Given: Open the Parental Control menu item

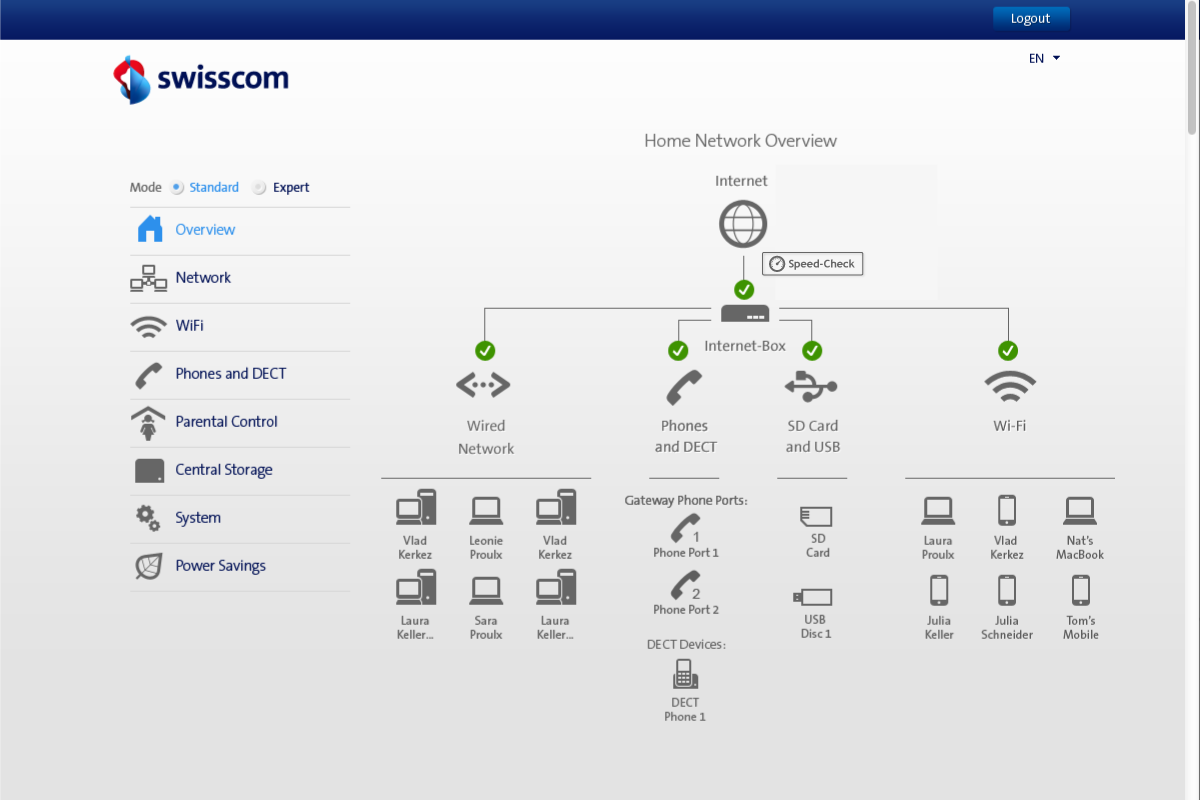Looking at the screenshot, I should point(226,422).
